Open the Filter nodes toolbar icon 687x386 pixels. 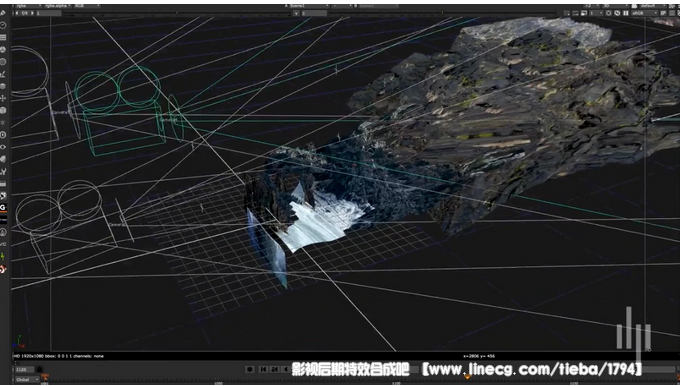(x=3, y=62)
